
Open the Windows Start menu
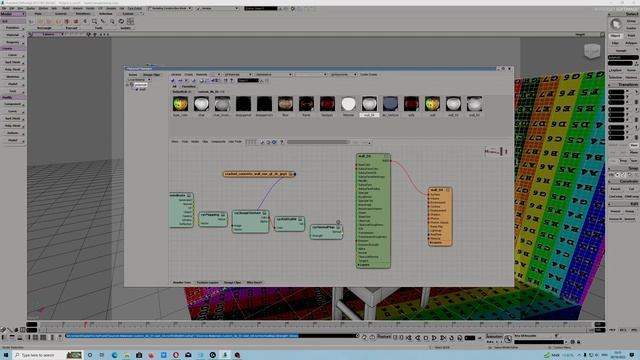pyautogui.click(x=6, y=355)
